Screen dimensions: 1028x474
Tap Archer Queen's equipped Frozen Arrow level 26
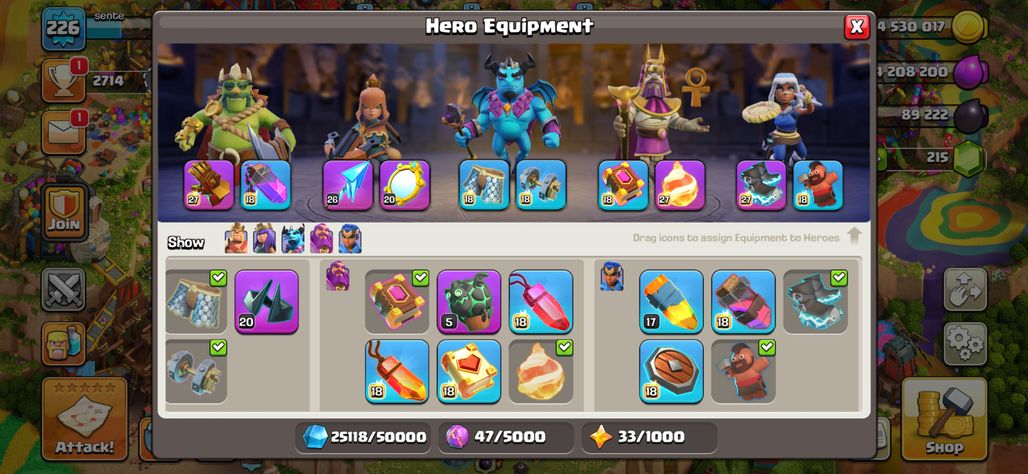347,185
